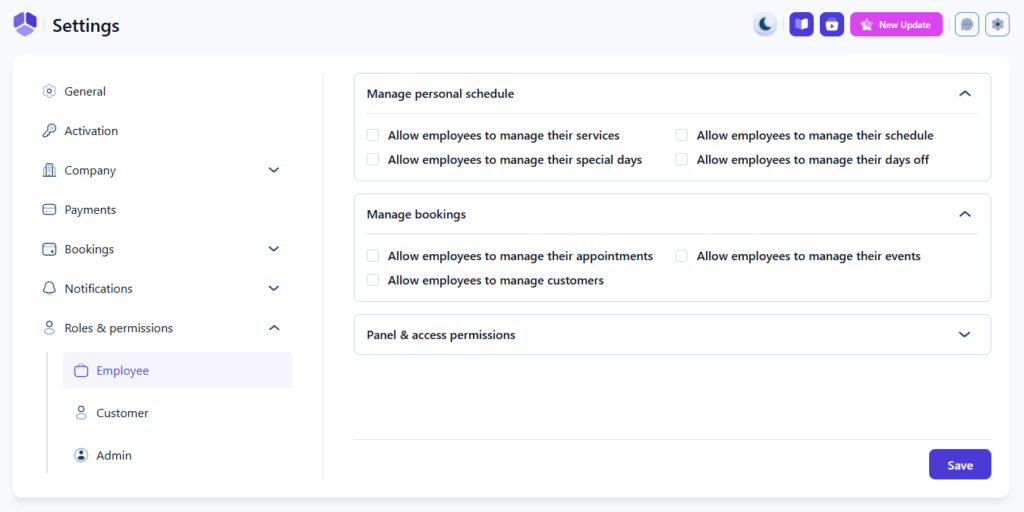Viewport: 1024px width, 512px height.
Task: Collapse the Manage personal schedule section
Action: [x=964, y=94]
